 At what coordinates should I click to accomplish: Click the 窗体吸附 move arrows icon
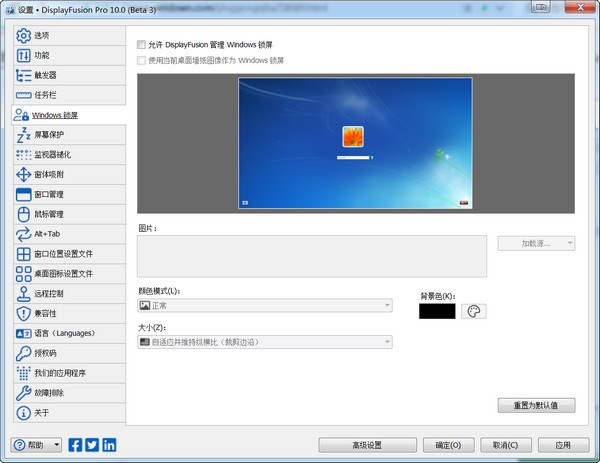click(23, 174)
